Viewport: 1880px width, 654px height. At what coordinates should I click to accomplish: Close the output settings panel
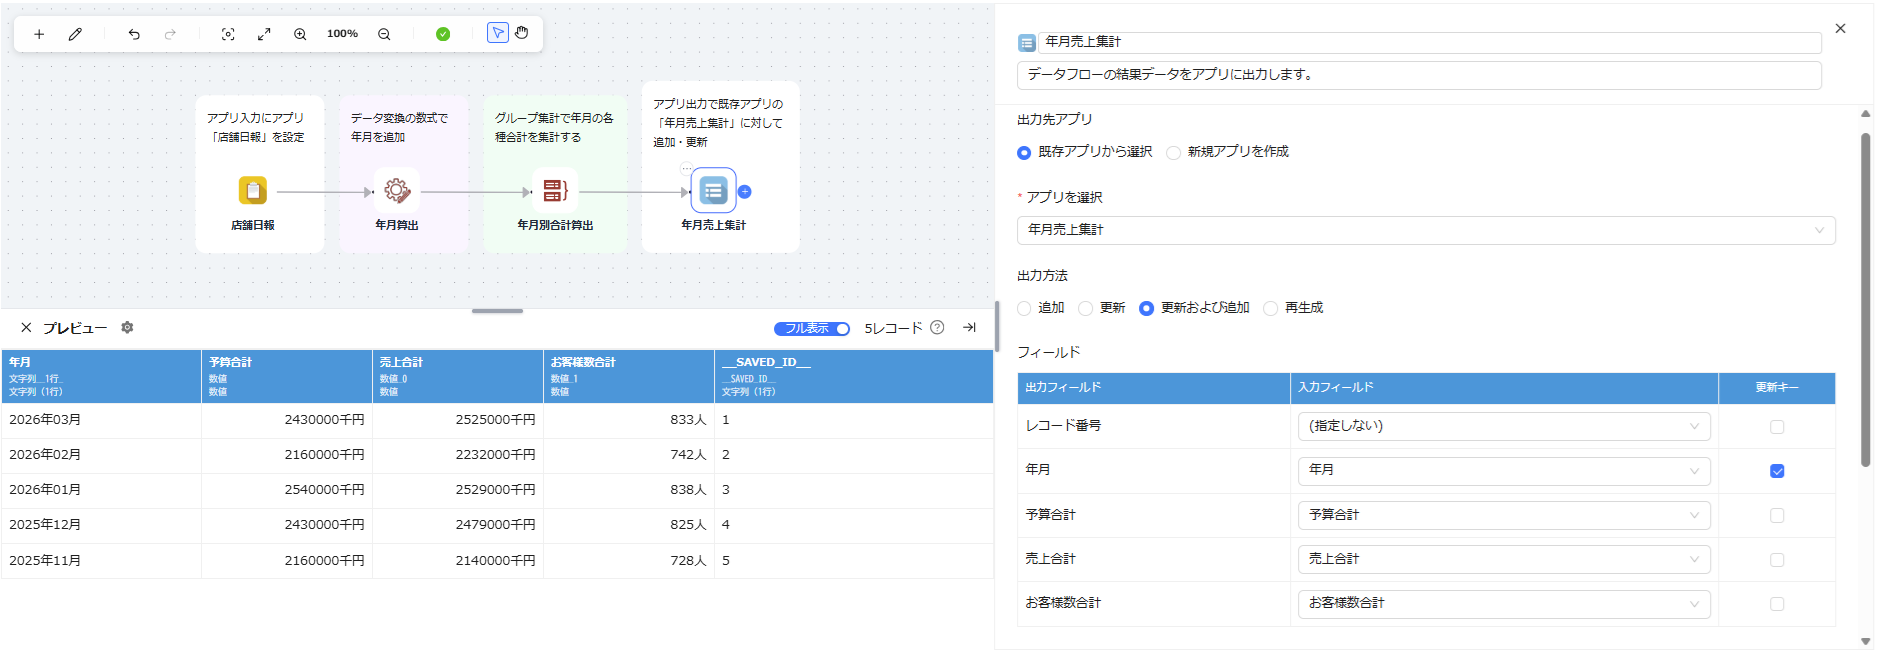tap(1840, 29)
